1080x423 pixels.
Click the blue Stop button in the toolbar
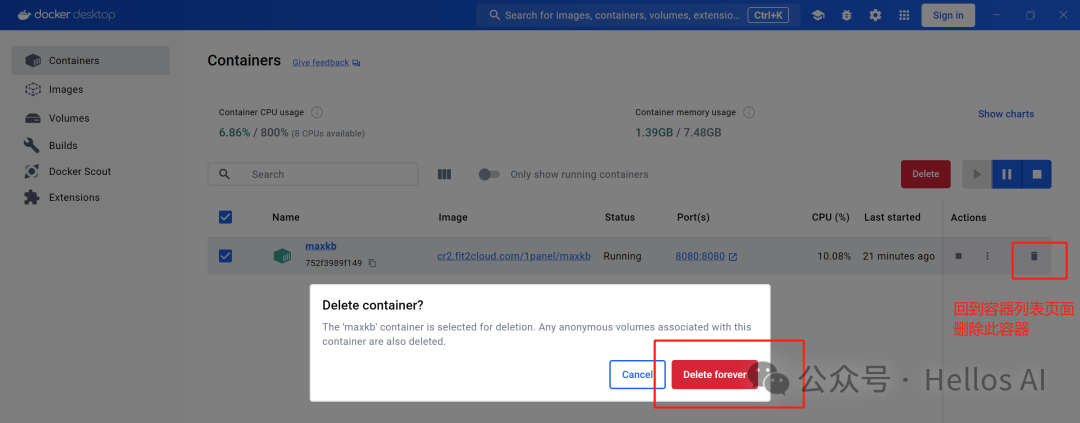(x=1037, y=174)
